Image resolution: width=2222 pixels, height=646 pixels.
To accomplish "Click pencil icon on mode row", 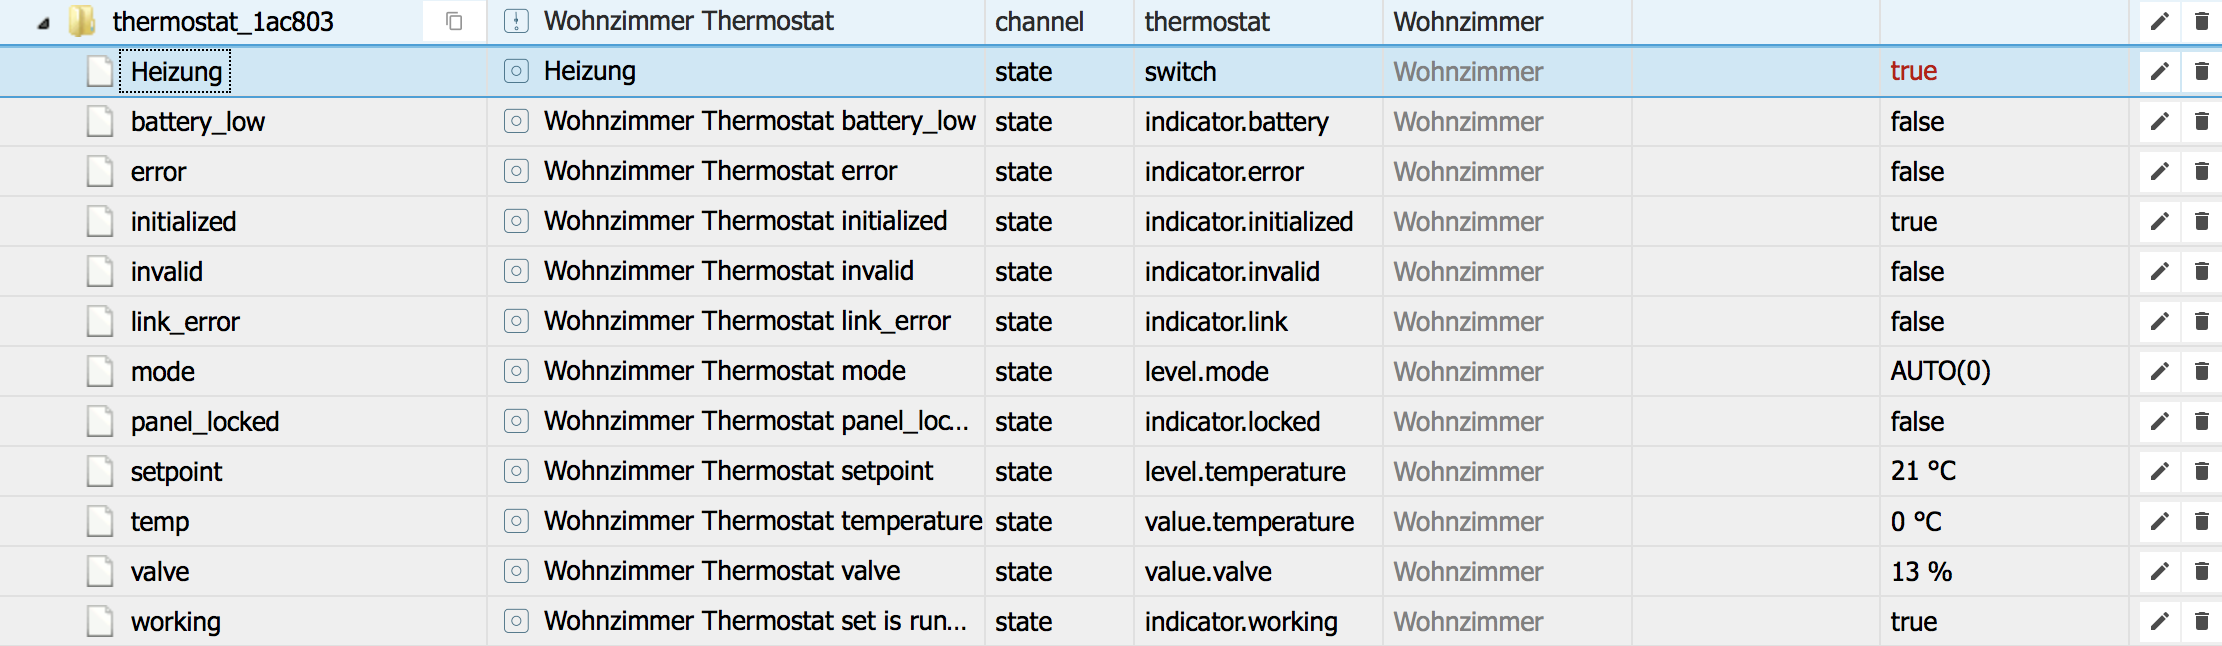I will 2159,371.
